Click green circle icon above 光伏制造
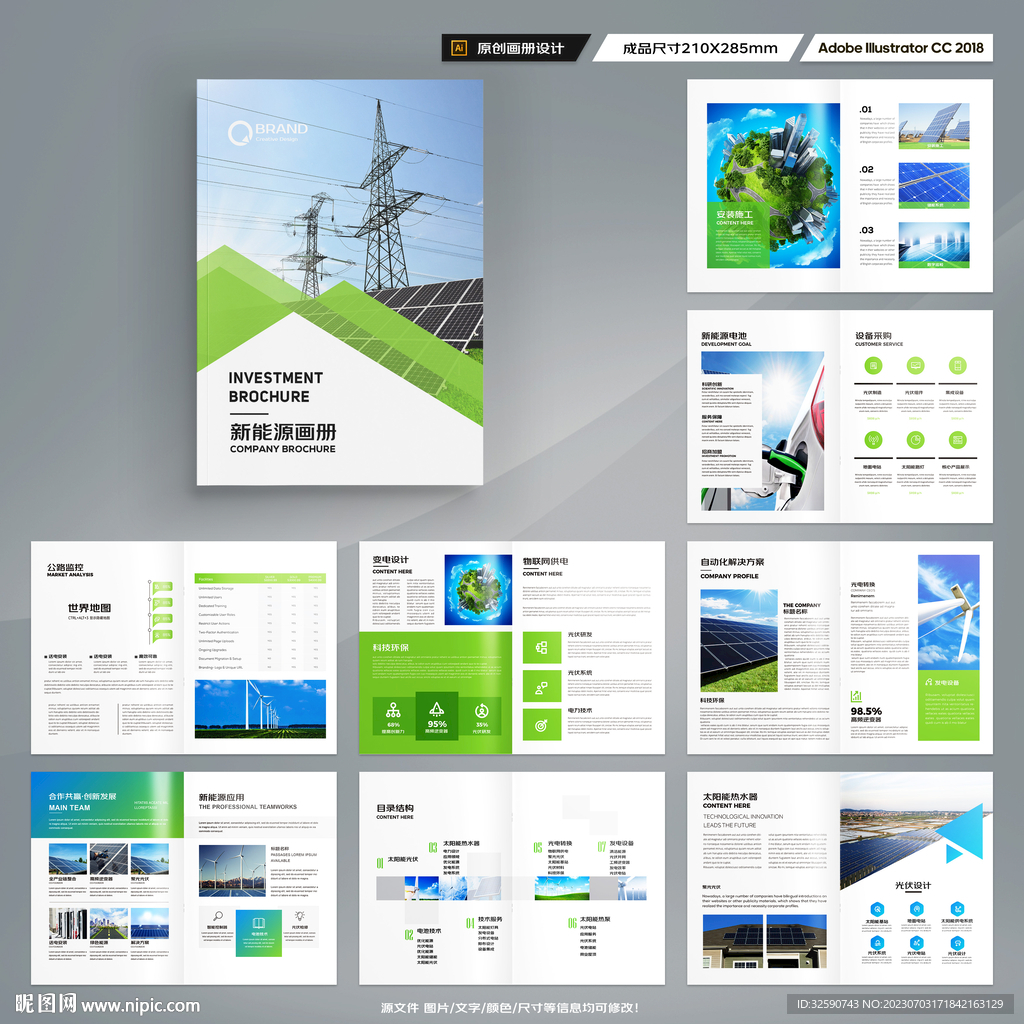 point(872,366)
